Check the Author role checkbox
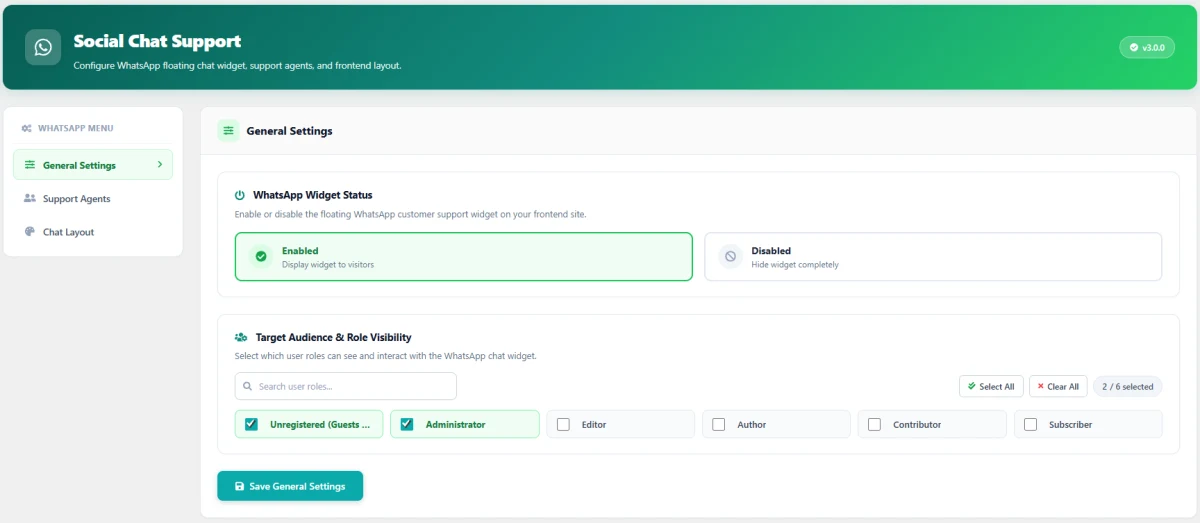 tap(719, 424)
